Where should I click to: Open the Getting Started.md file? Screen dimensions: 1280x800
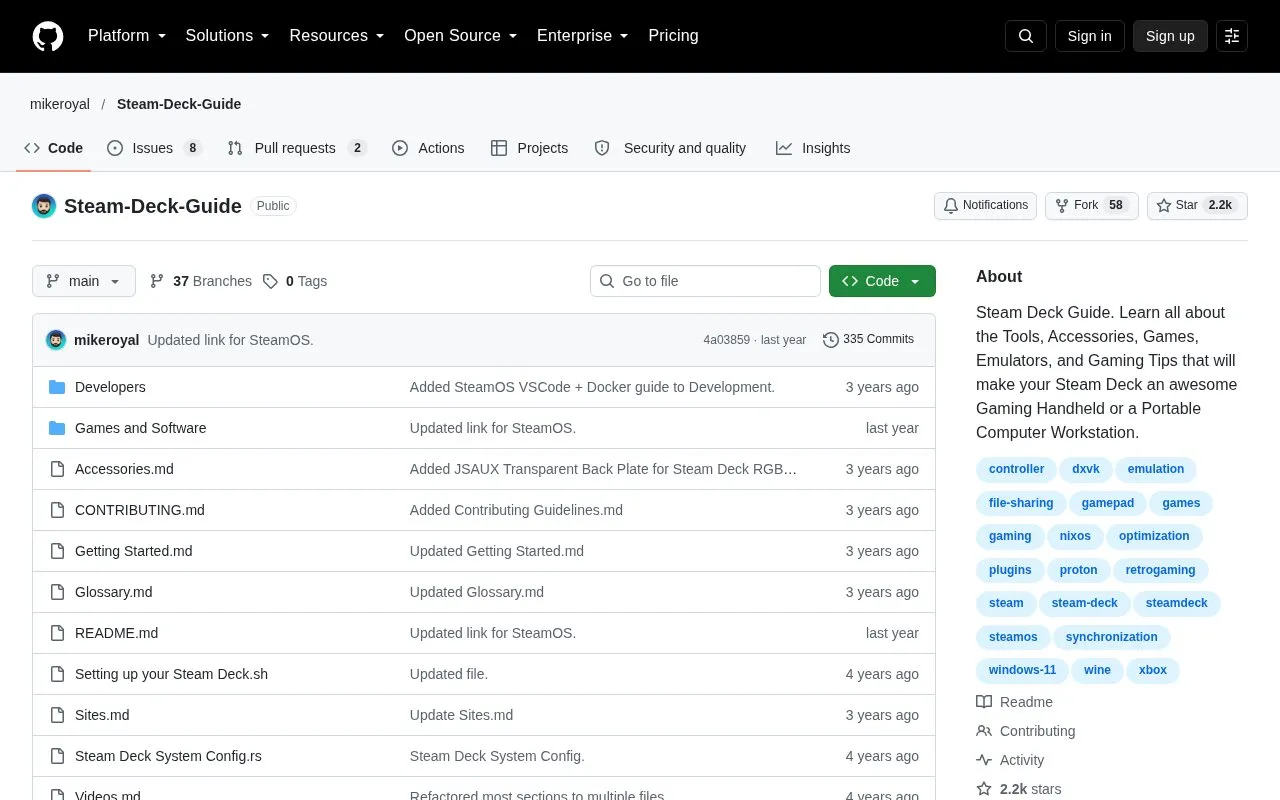point(134,551)
